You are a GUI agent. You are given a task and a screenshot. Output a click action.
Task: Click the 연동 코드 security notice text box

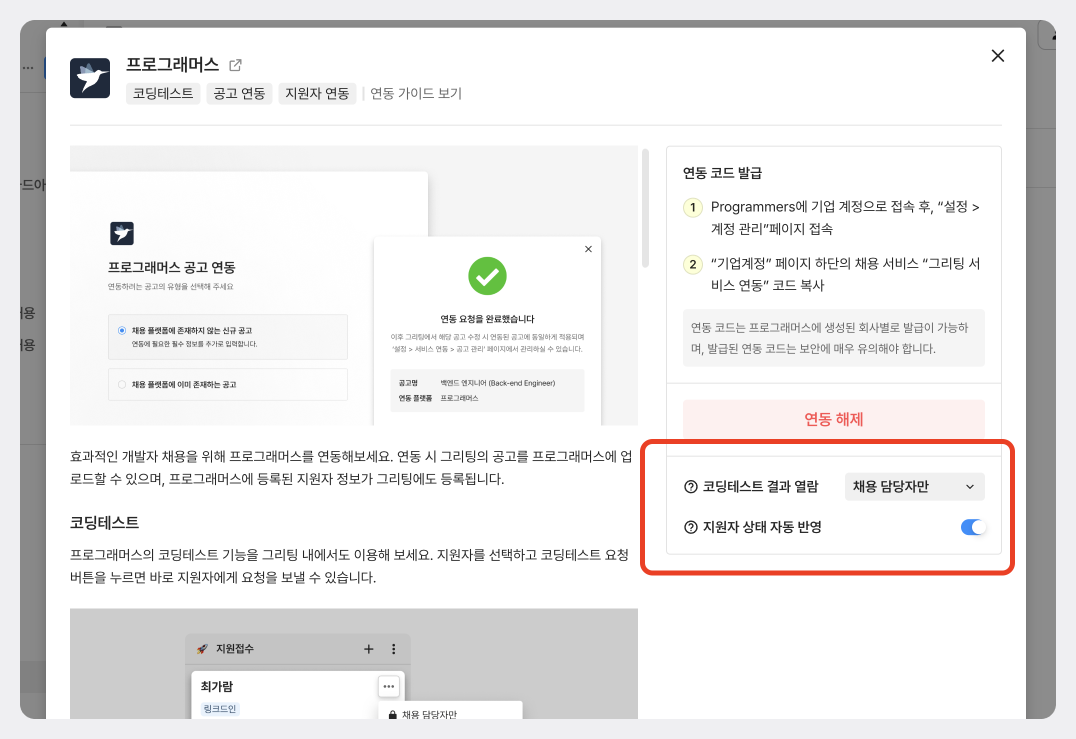[833, 338]
